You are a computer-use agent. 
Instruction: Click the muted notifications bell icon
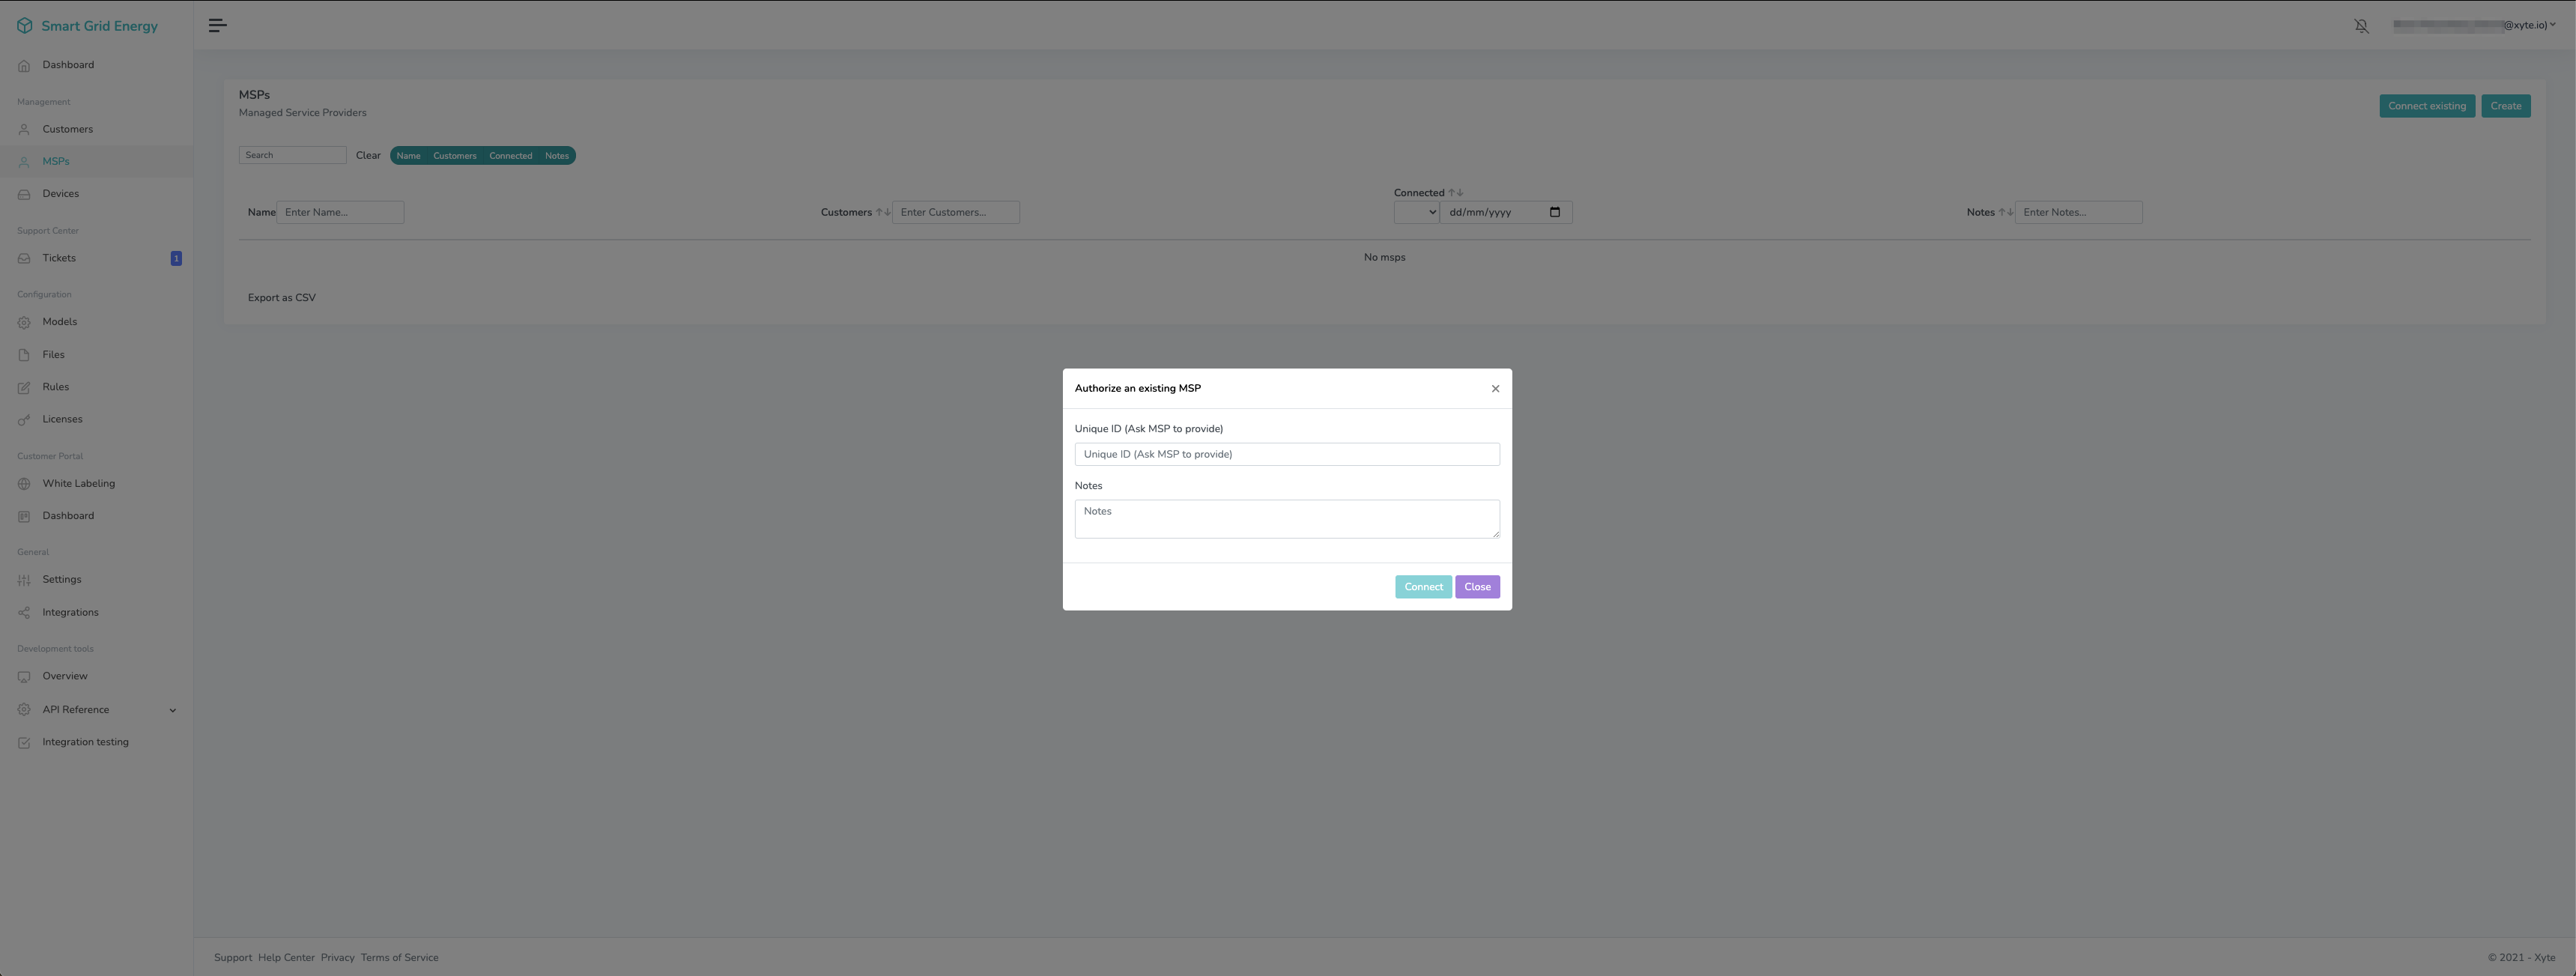tap(2361, 26)
